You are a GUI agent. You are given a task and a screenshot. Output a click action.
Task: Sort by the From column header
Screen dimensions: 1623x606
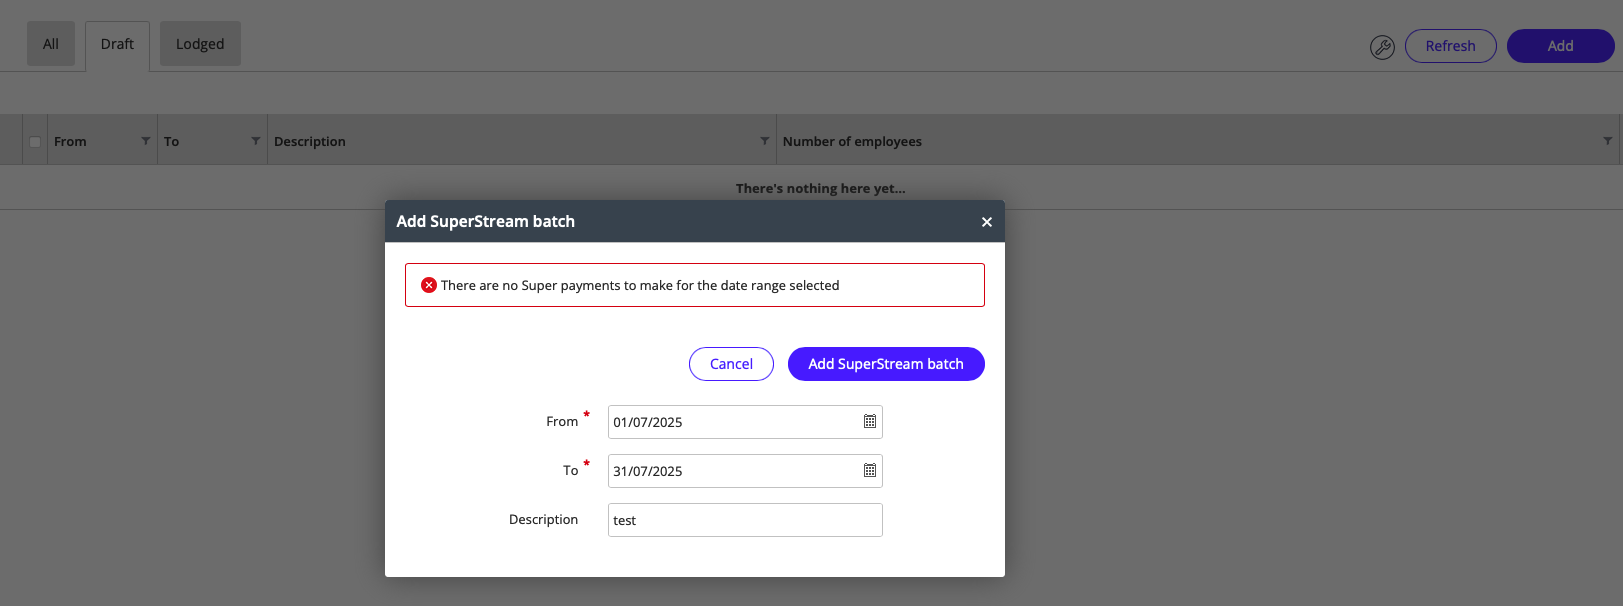click(70, 142)
